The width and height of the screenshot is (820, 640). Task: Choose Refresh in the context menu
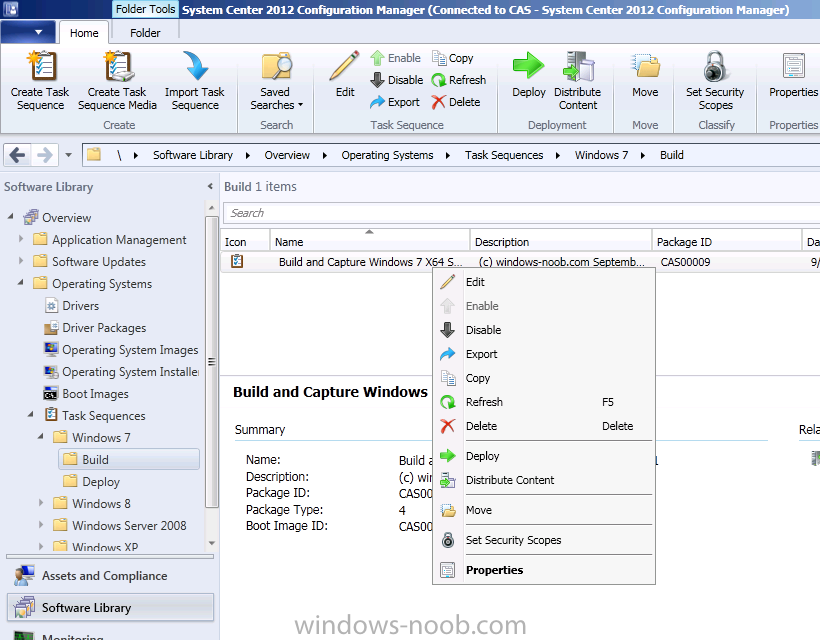[544, 402]
